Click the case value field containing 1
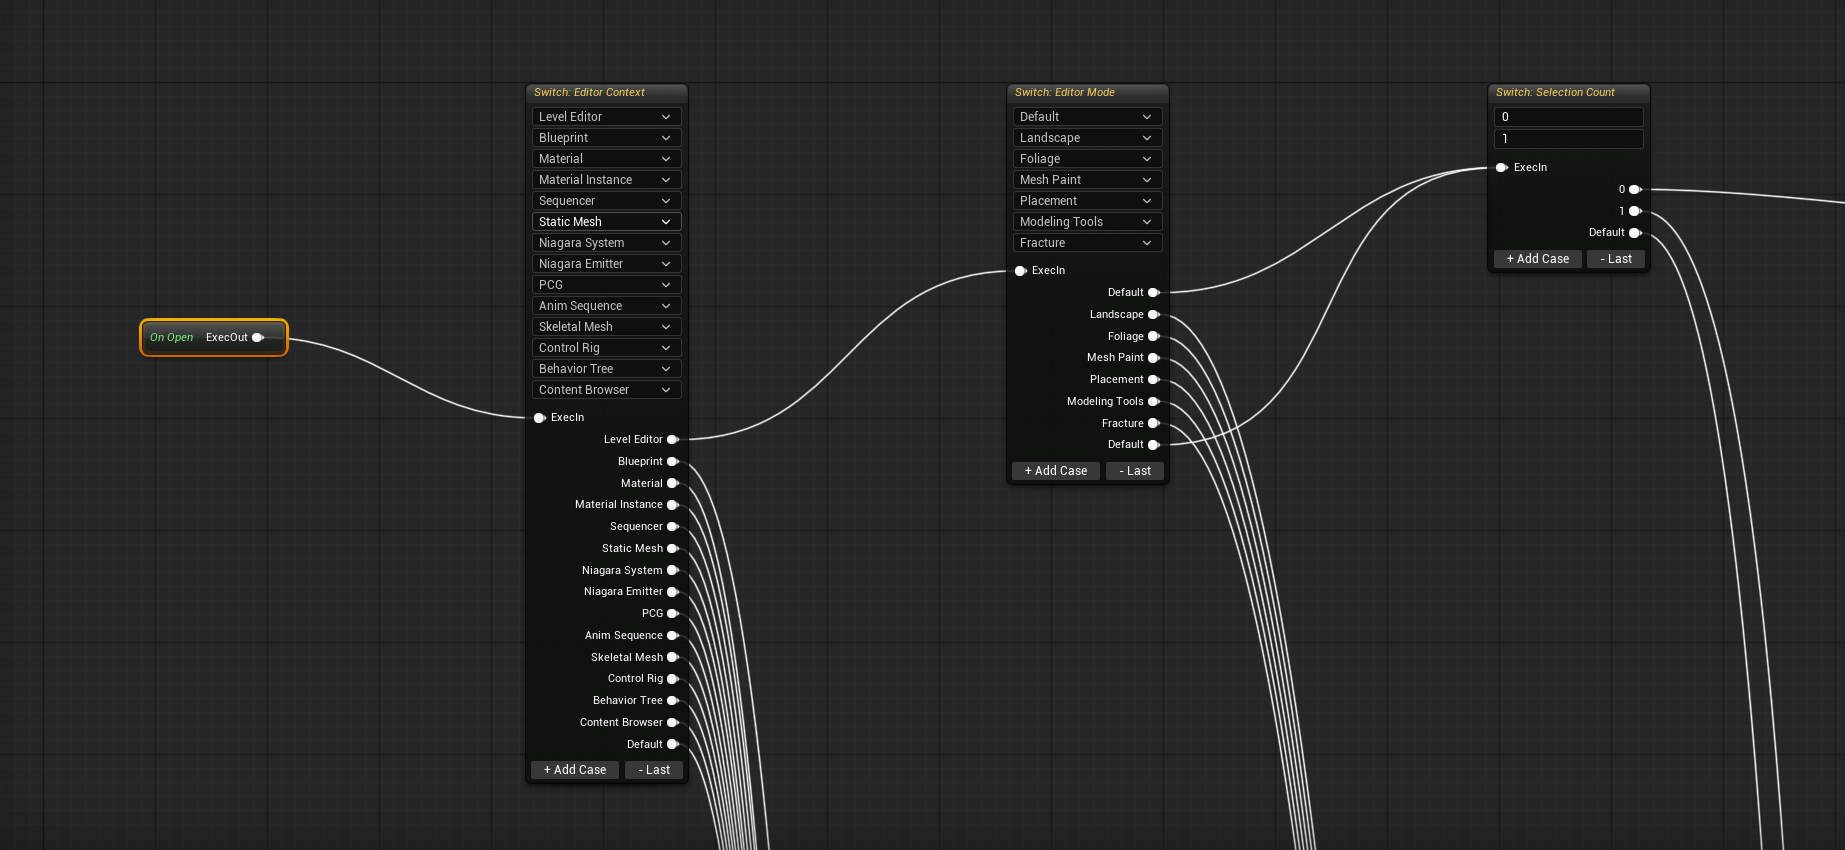 click(1568, 139)
